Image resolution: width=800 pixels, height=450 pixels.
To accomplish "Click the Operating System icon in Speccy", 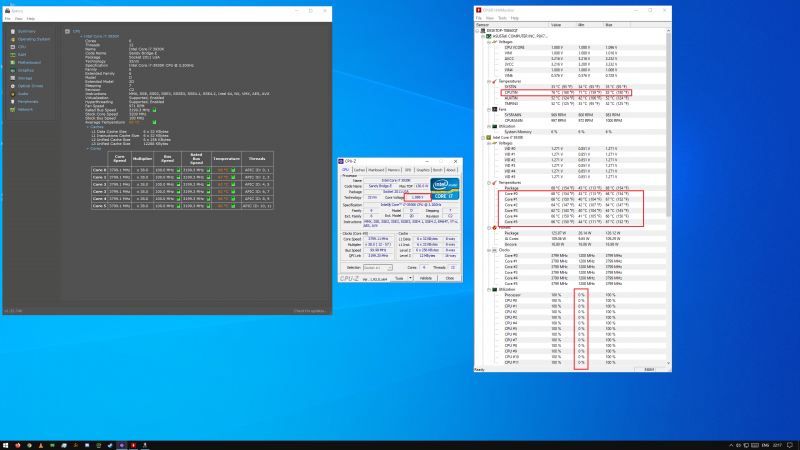I will pyautogui.click(x=11, y=38).
